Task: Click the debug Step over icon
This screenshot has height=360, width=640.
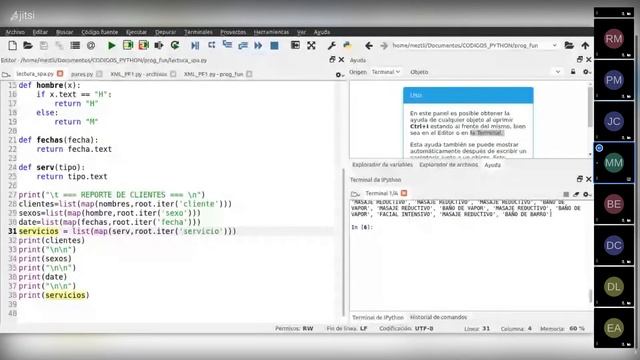Action: [x=211, y=45]
